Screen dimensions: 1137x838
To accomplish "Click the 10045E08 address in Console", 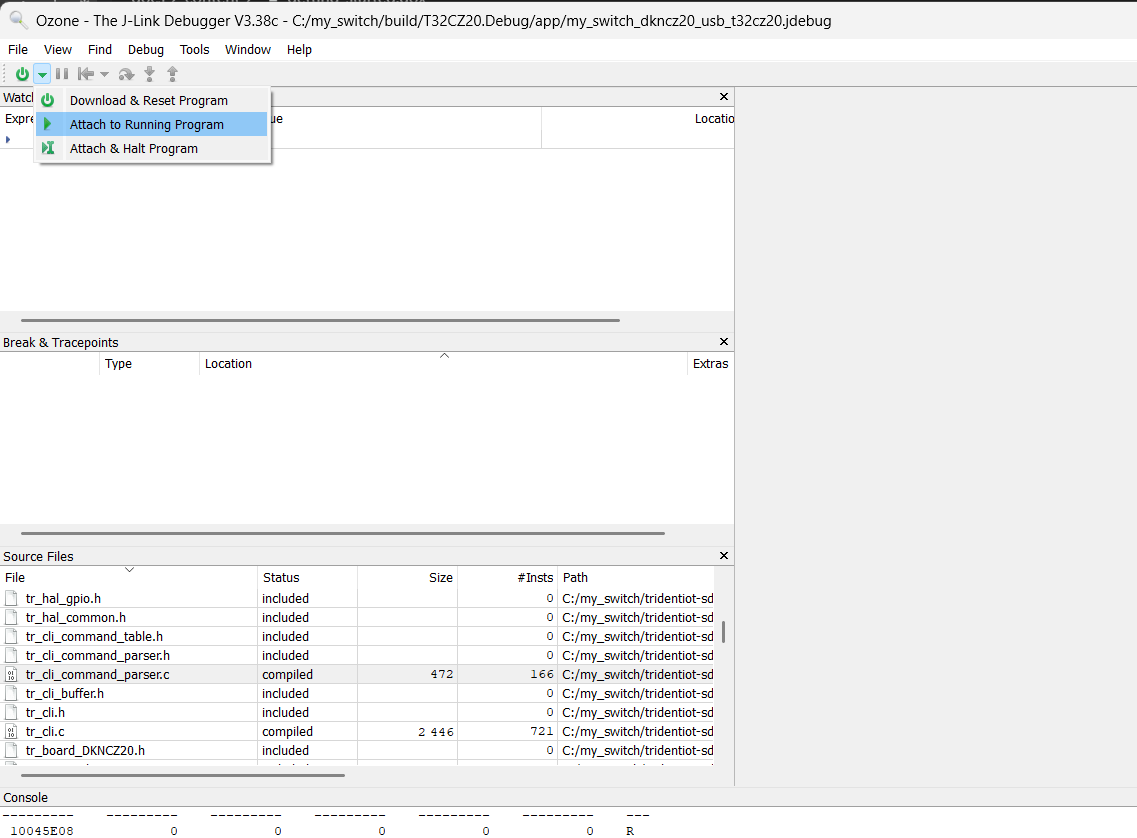I will (x=42, y=831).
